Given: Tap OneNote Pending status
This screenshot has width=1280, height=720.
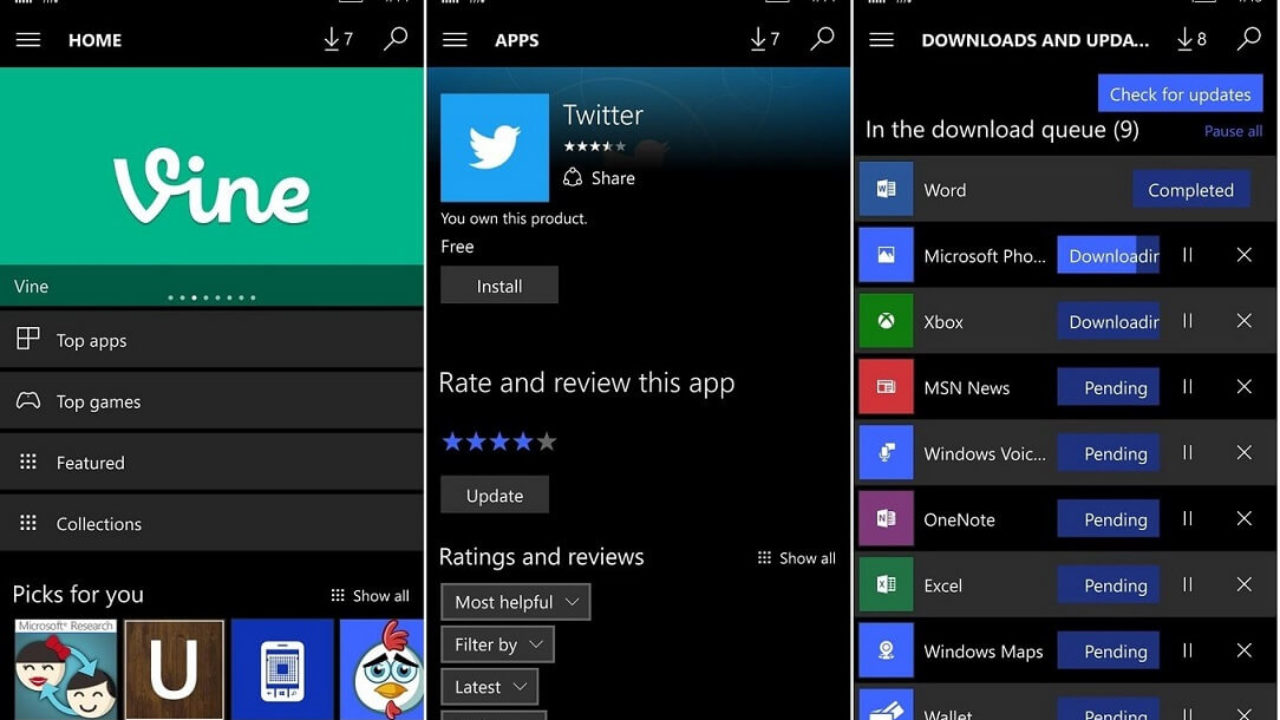Looking at the screenshot, I should (x=1109, y=520).
